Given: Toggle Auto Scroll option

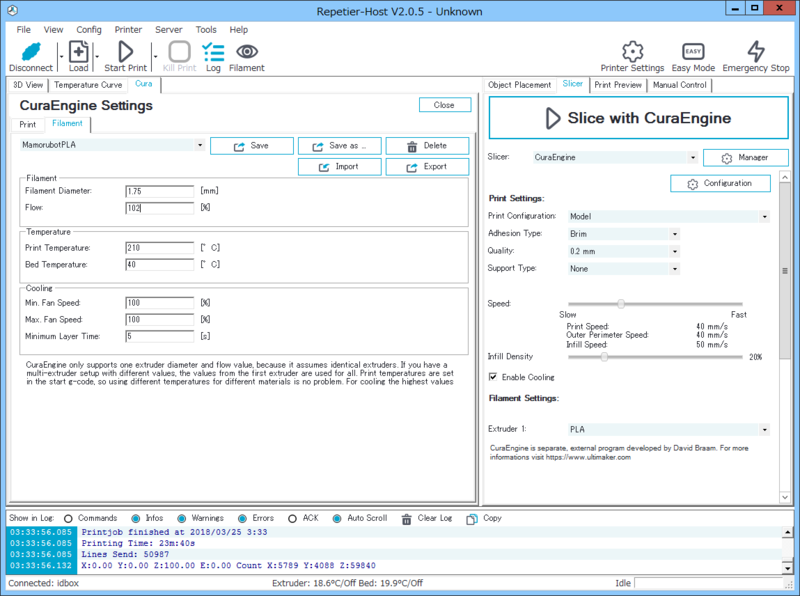Looking at the screenshot, I should tap(337, 518).
